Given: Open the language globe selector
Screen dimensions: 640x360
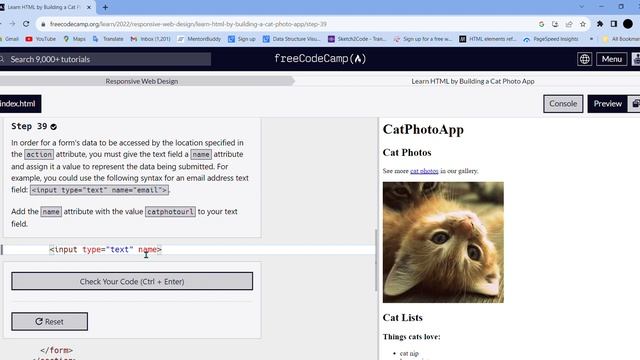Looking at the screenshot, I should (584, 59).
